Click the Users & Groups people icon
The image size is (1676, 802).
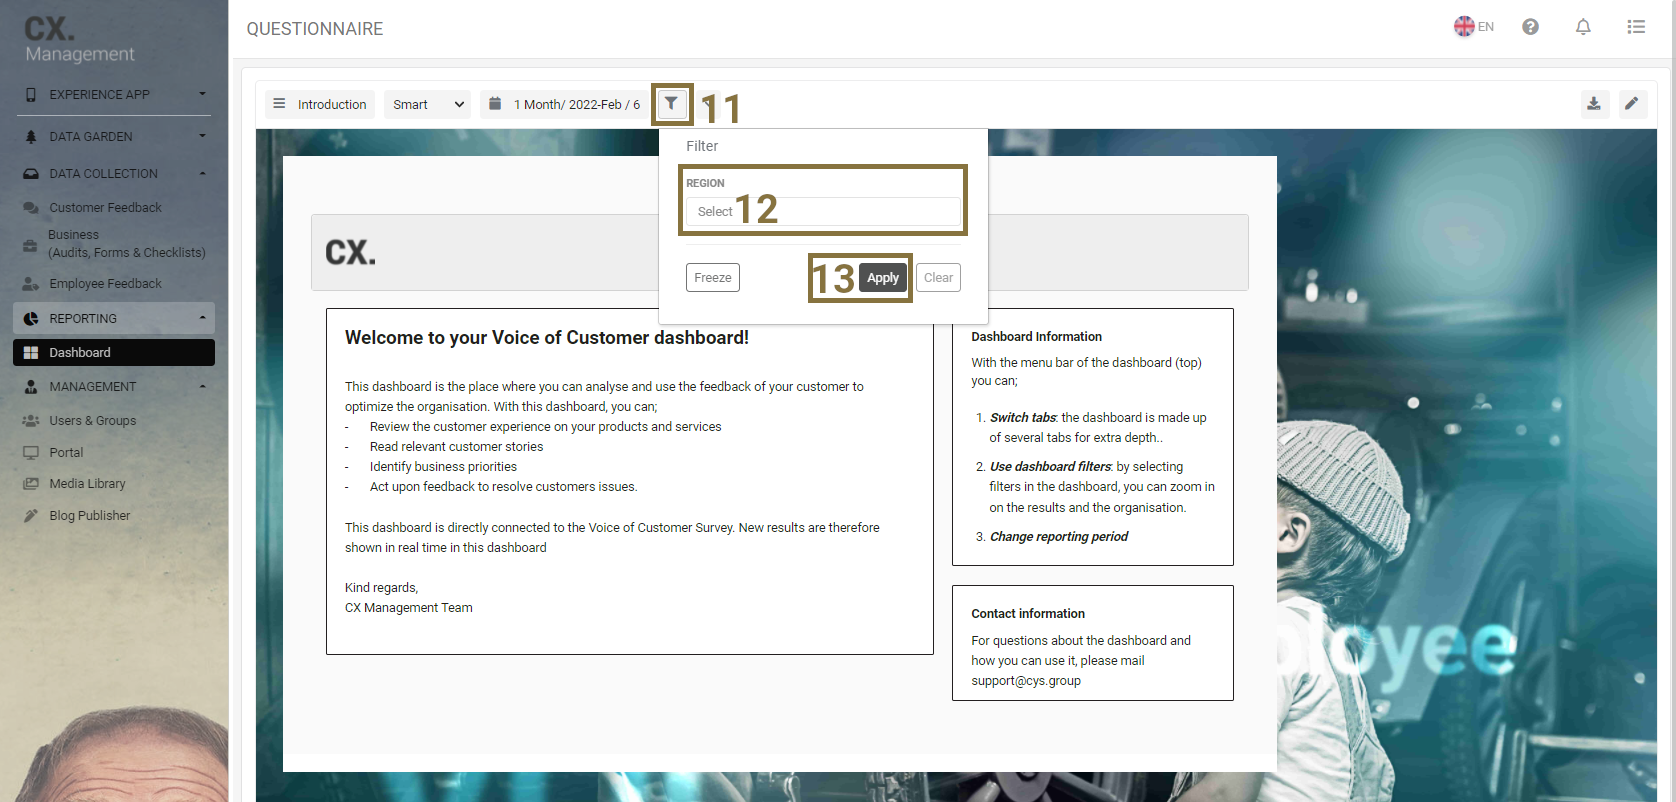31,420
